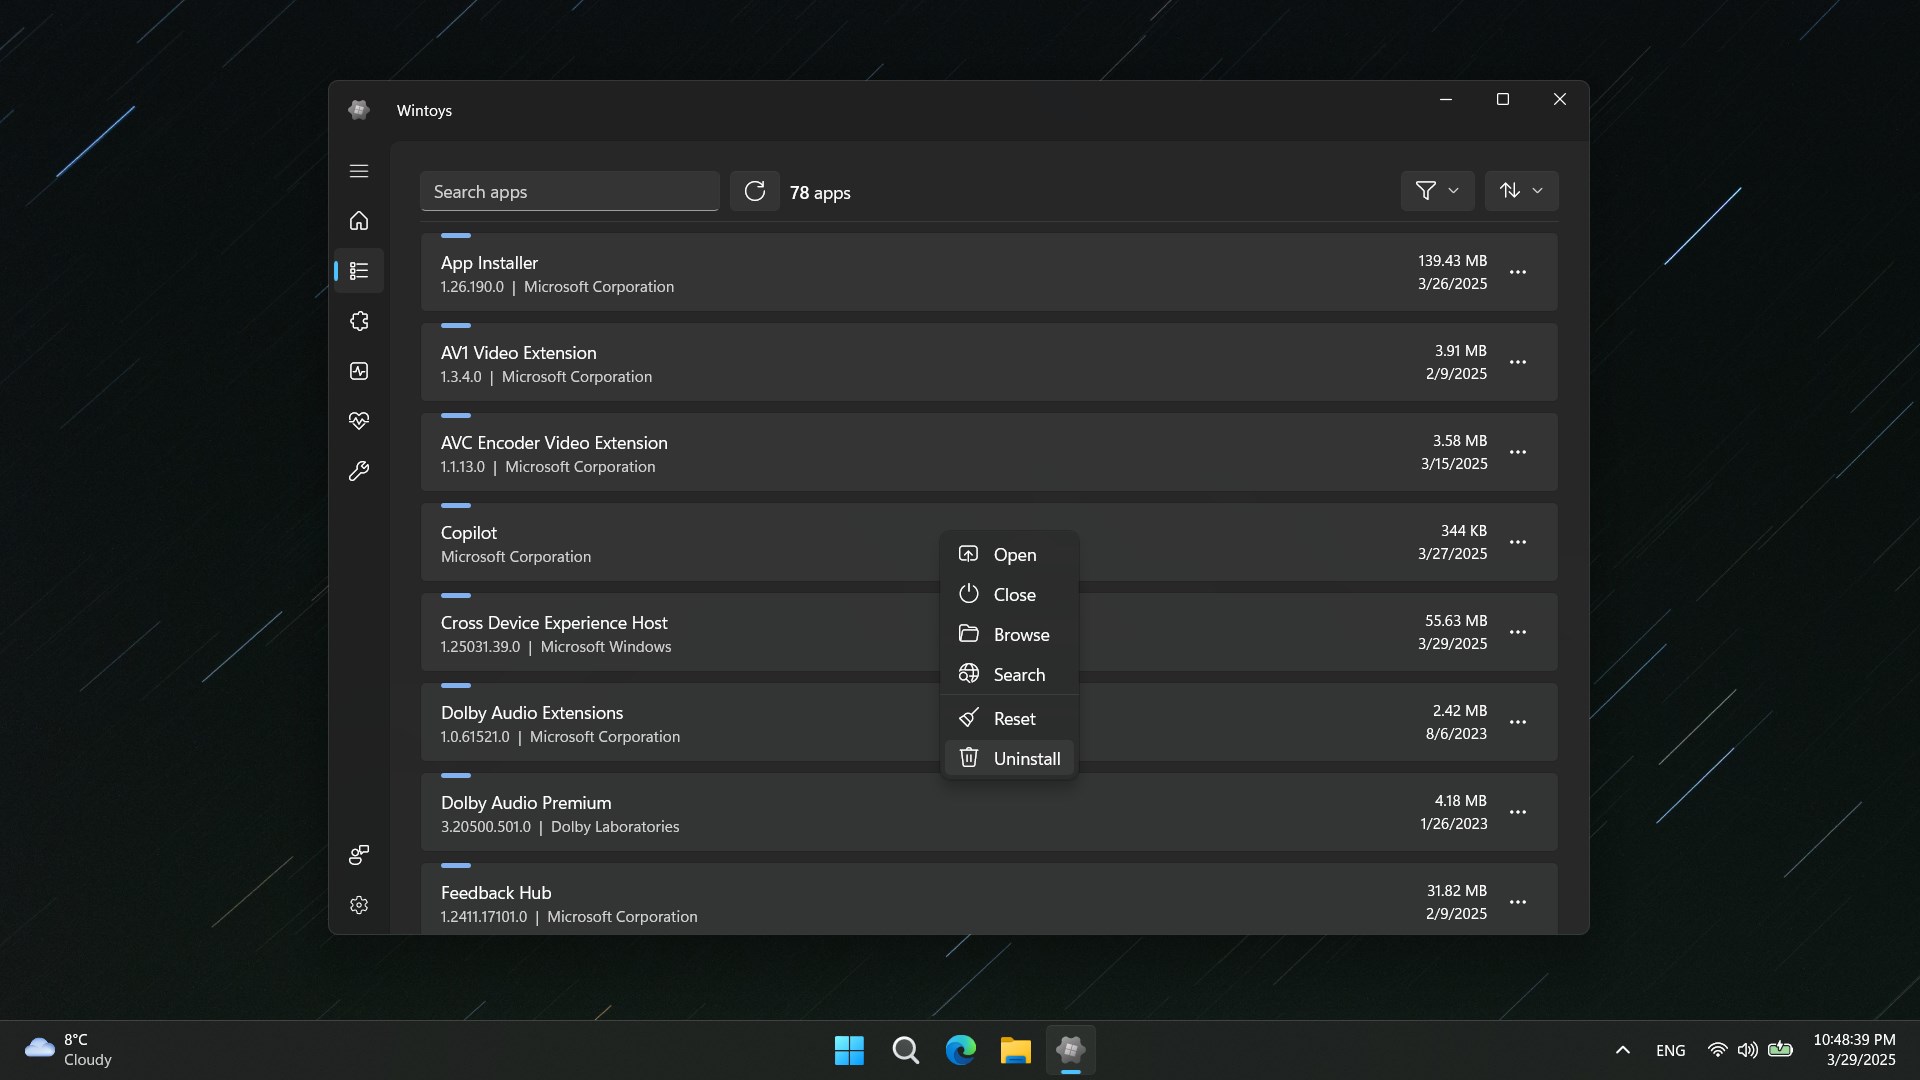
Task: Select the Apps section icon
Action: click(x=358, y=271)
